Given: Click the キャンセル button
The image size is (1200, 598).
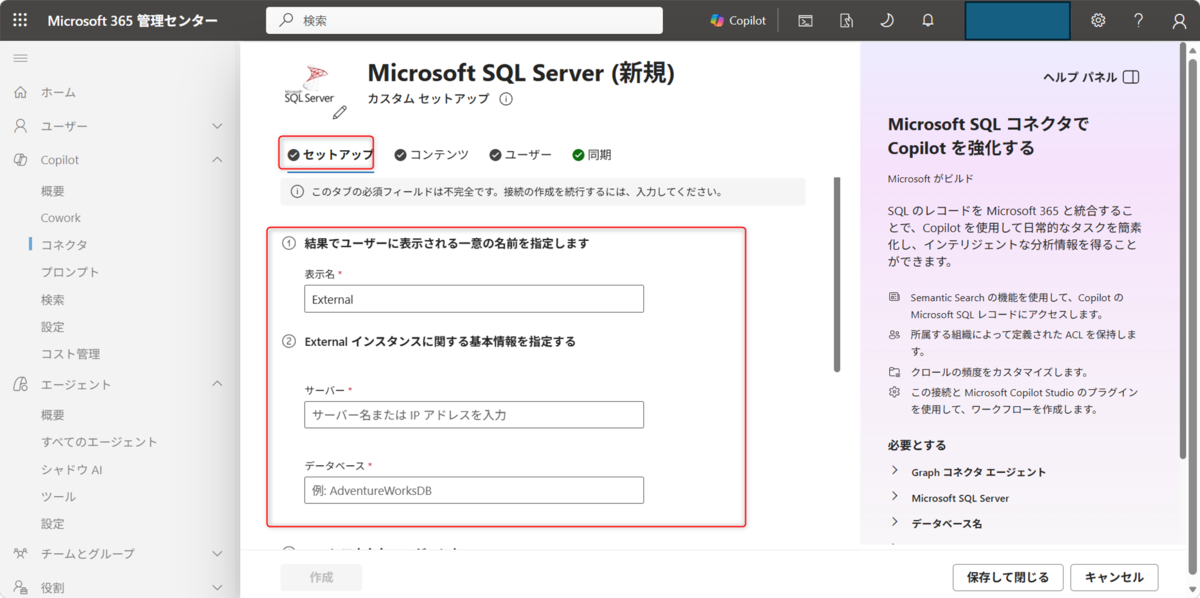Looking at the screenshot, I should pyautogui.click(x=1114, y=577).
